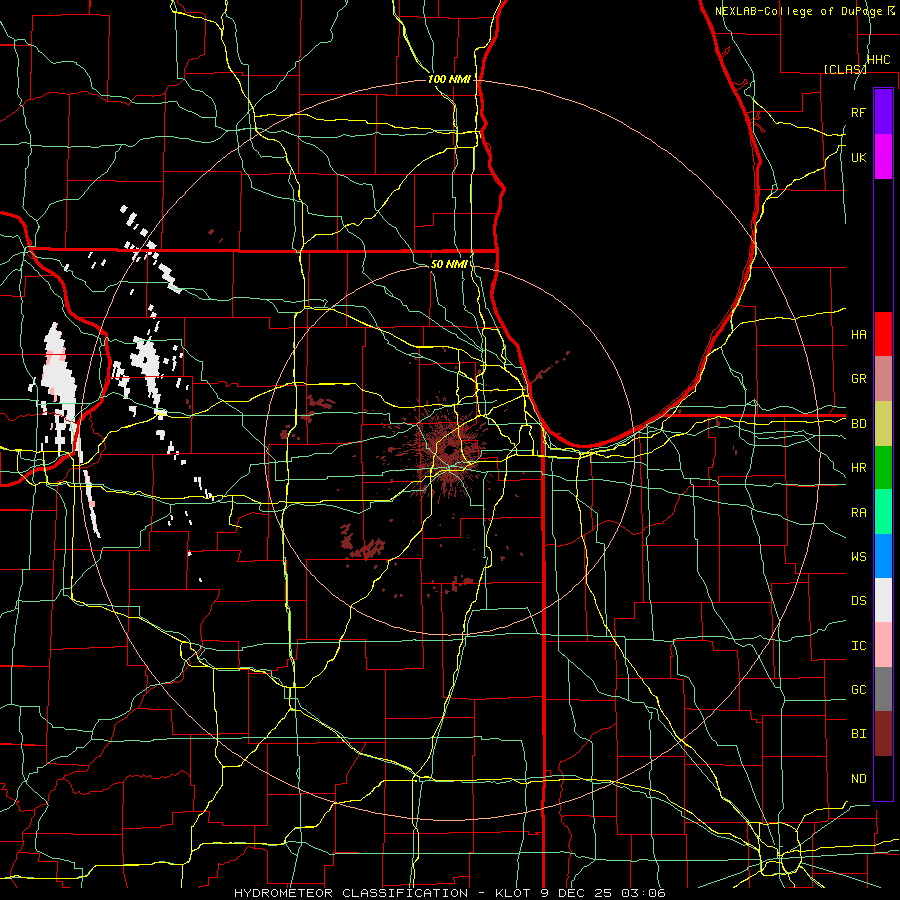Click the purple RF color swatch in legend
Screen dimensions: 900x900
[883, 112]
